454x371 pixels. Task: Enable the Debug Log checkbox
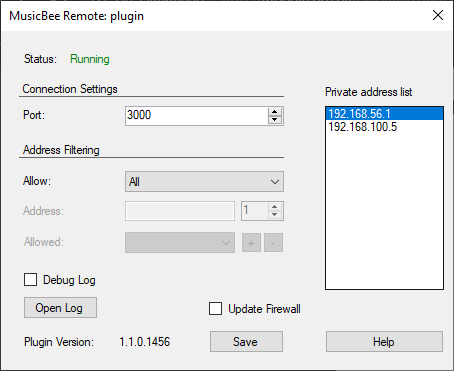coord(30,280)
